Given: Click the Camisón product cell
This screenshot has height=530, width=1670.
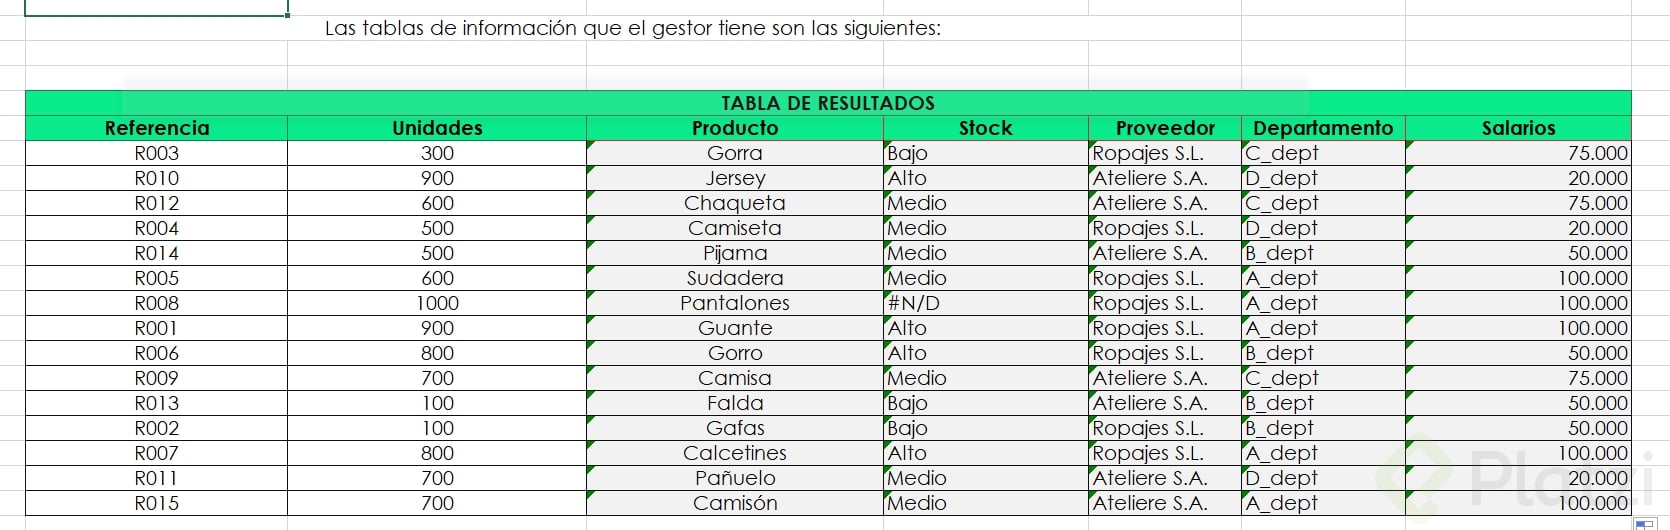Looking at the screenshot, I should point(735,503).
